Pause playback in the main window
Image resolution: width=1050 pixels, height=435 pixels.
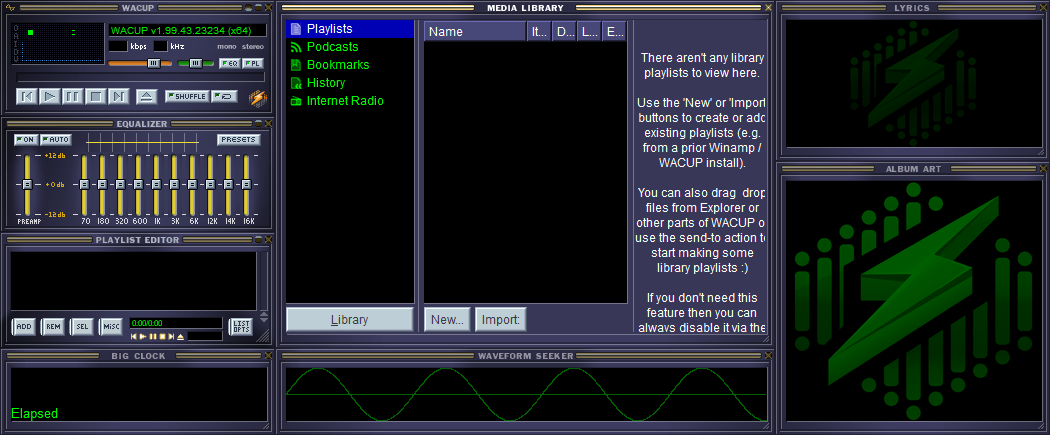72,96
